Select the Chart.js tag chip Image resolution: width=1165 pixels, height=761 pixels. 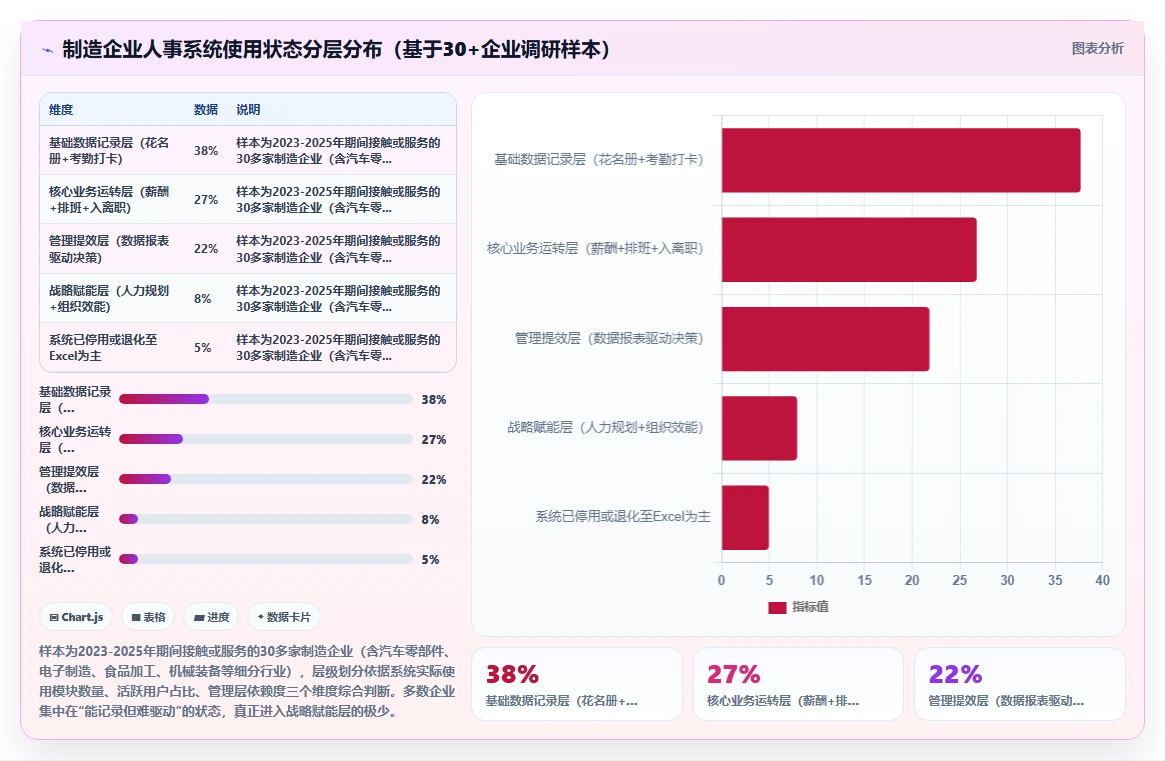click(x=76, y=617)
